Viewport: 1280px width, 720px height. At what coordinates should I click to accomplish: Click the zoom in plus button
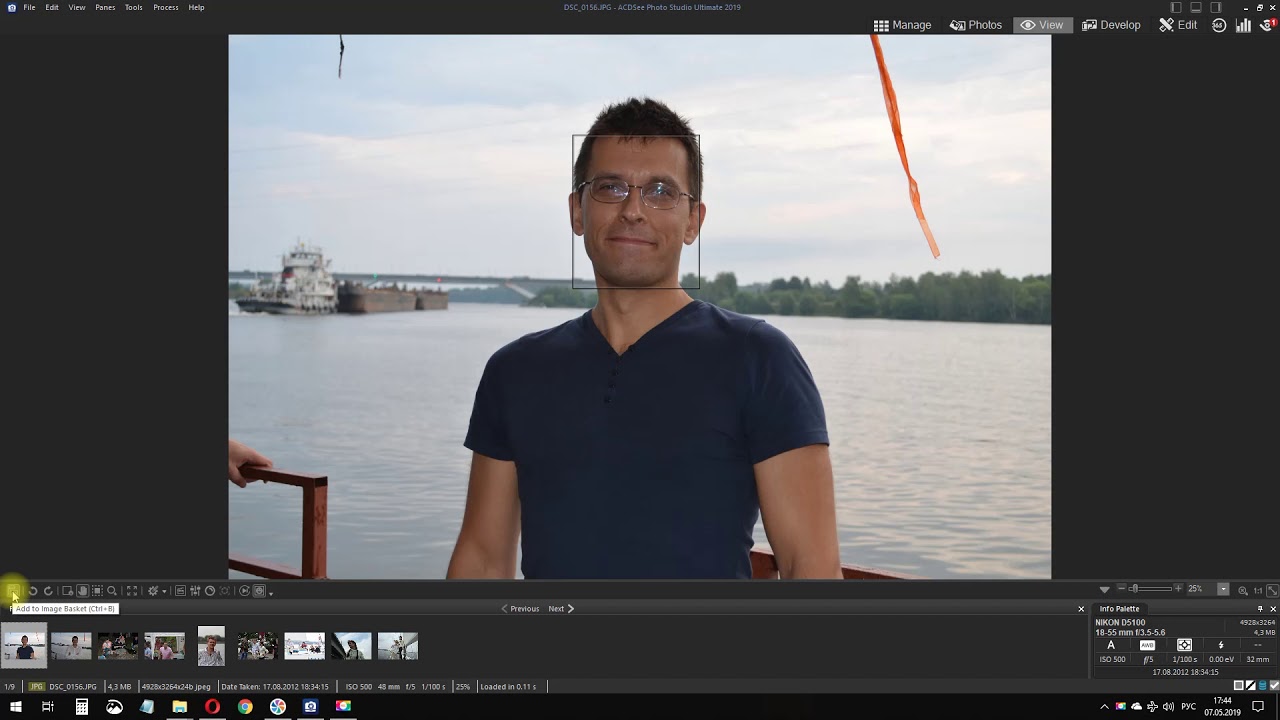1179,589
